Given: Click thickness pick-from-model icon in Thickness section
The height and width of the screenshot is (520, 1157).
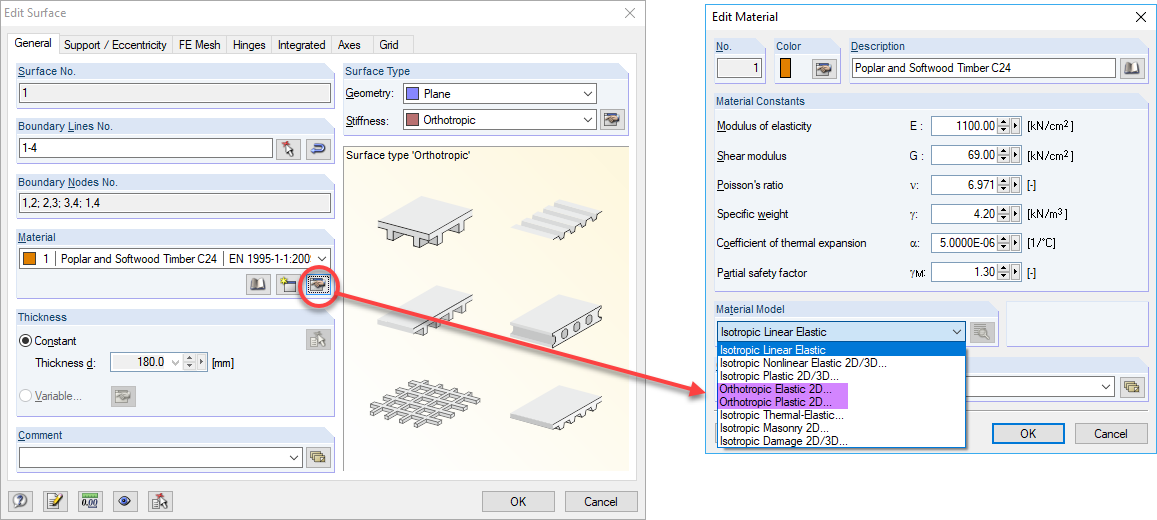Looking at the screenshot, I should point(319,339).
